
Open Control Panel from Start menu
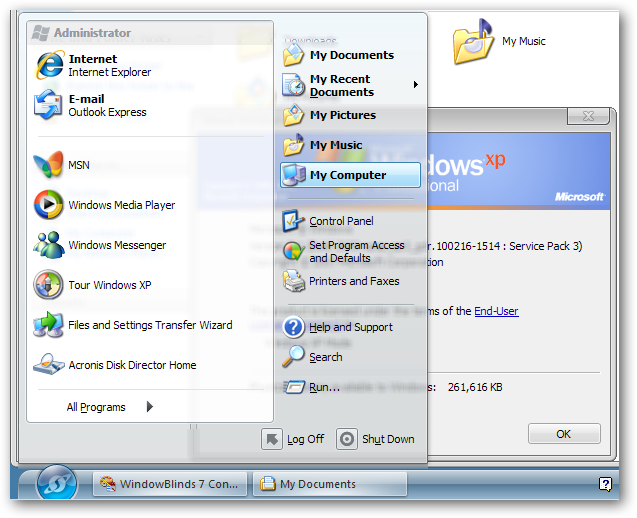pos(340,221)
